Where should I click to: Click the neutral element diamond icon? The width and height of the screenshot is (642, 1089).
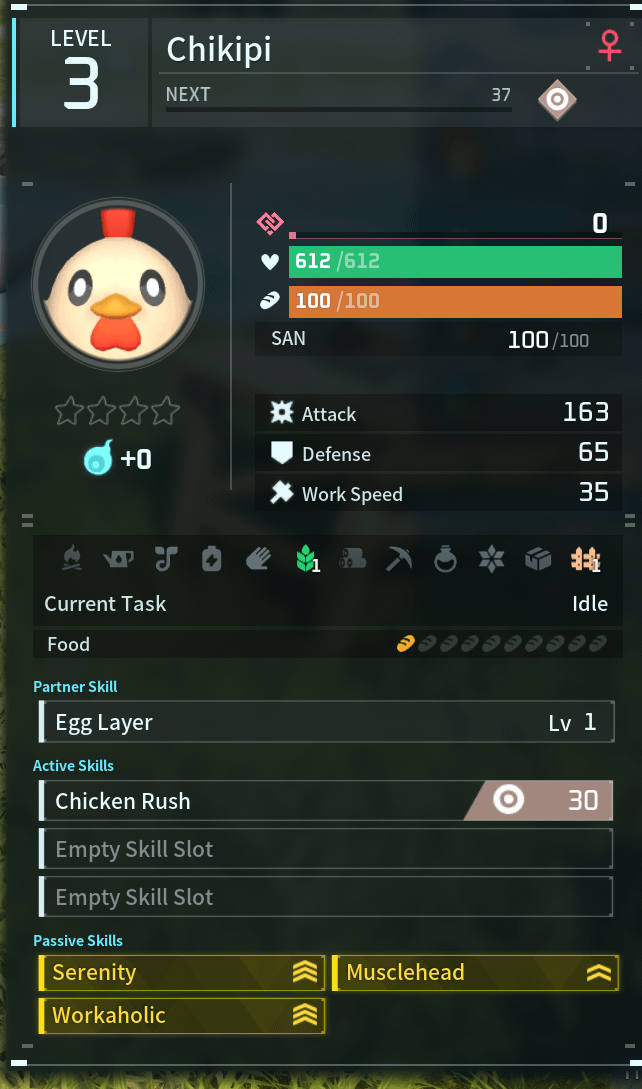[x=557, y=100]
